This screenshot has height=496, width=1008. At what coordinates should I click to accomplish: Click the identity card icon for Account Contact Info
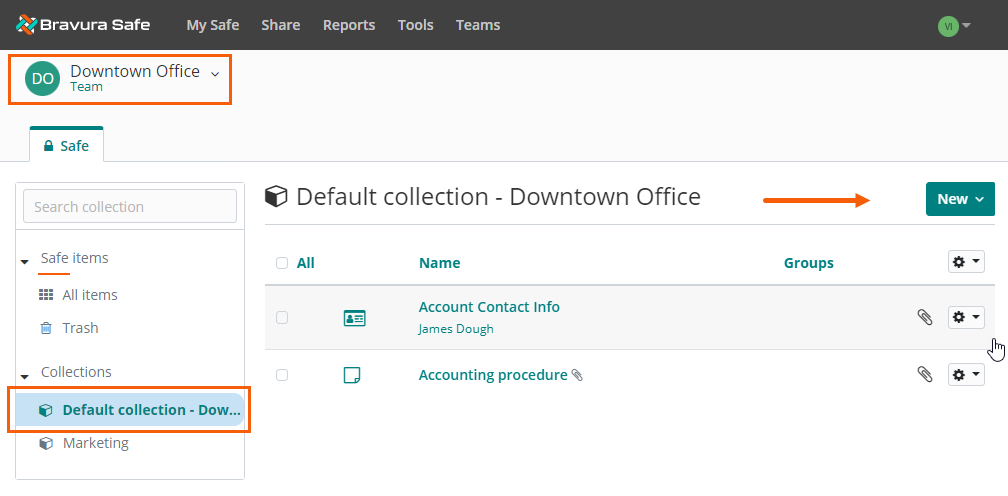(354, 318)
